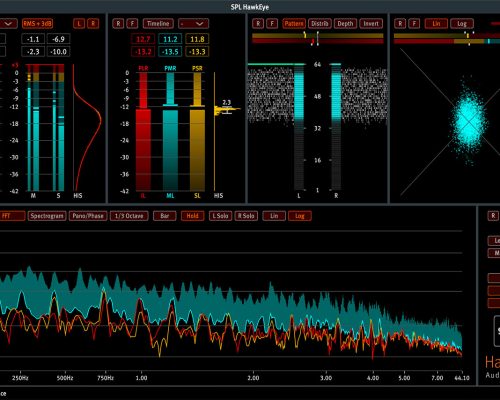Screen dimensions: 500x400
Task: Switch analyzer to Spectrogram
Action: tap(47, 216)
